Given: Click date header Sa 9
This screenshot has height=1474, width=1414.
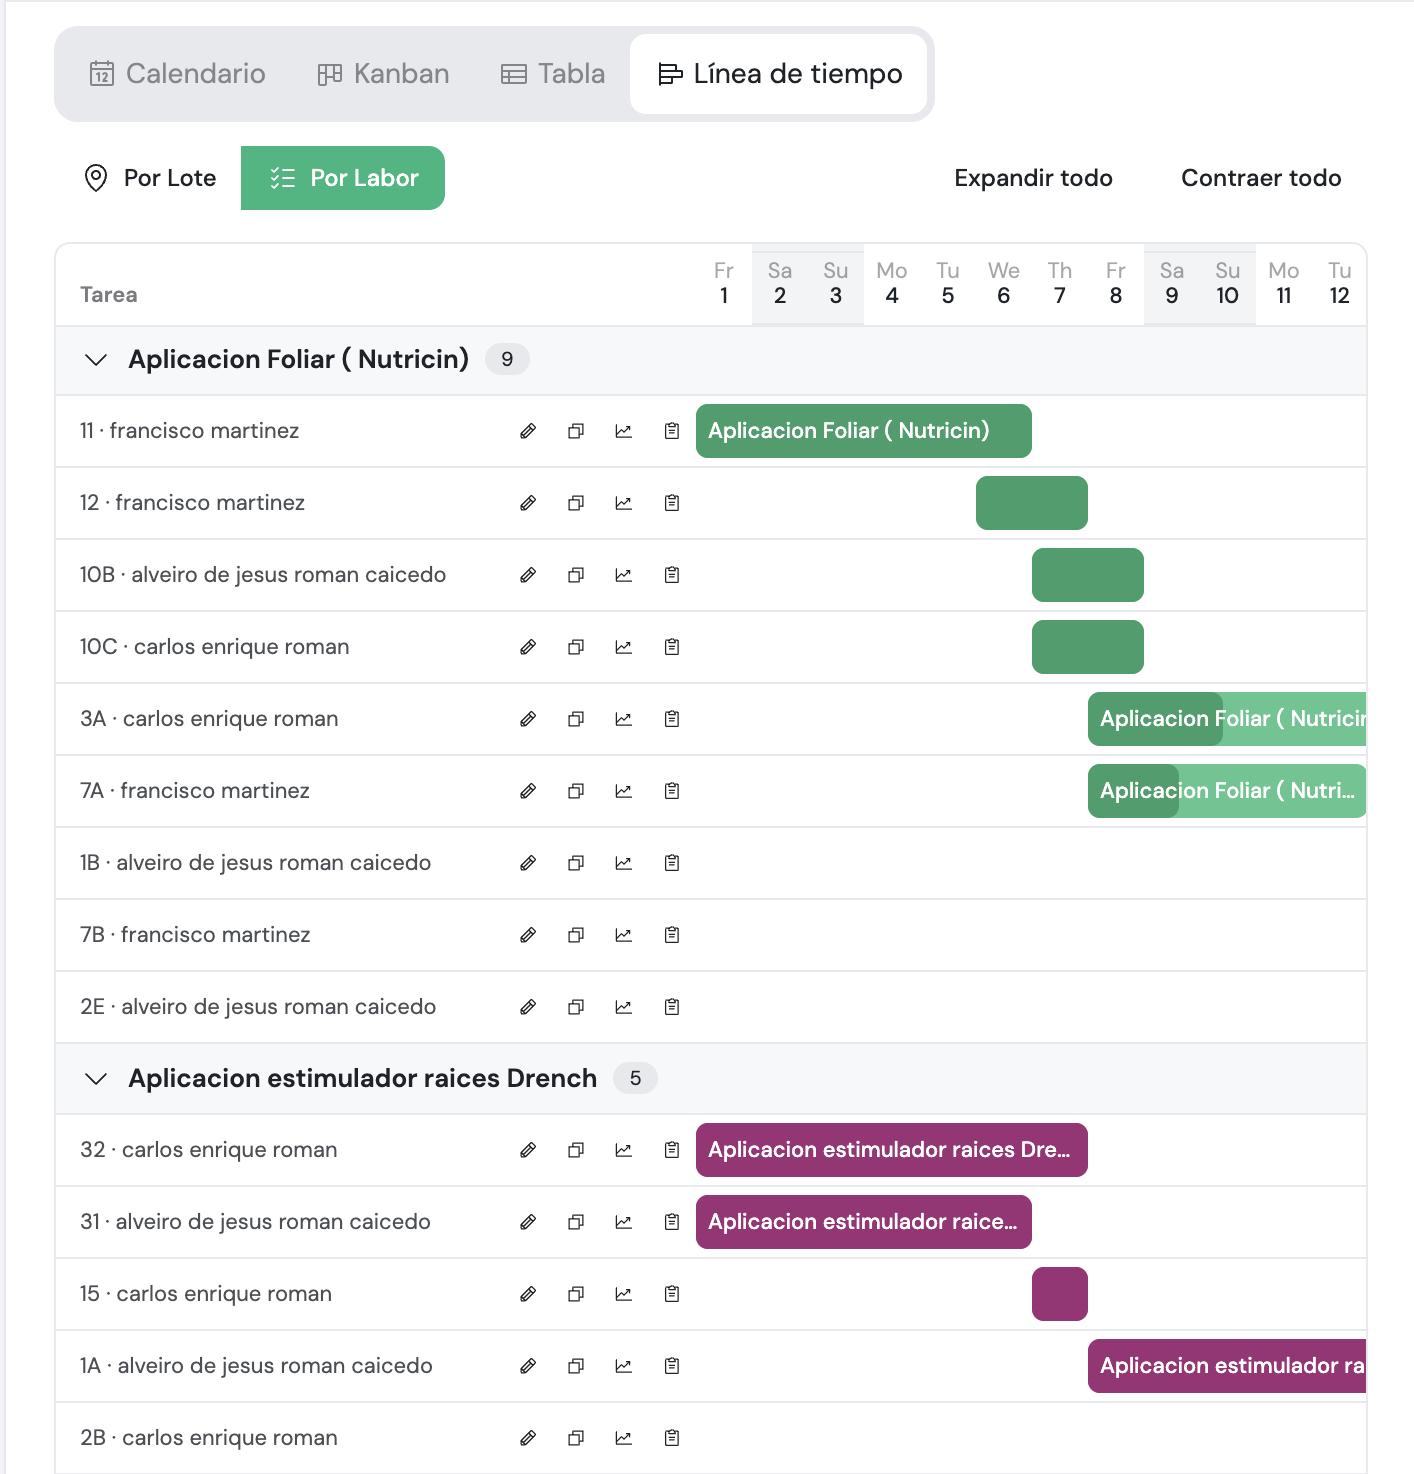Looking at the screenshot, I should click(1172, 284).
